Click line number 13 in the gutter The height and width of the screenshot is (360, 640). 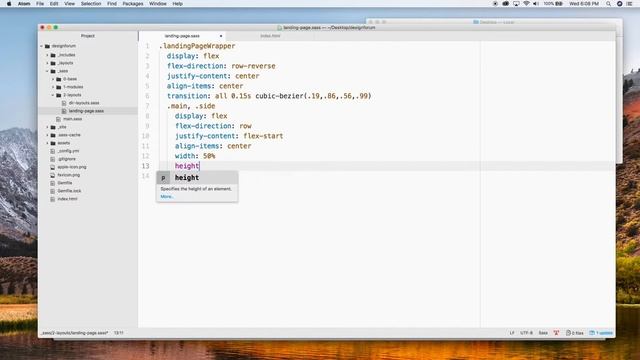pyautogui.click(x=146, y=166)
